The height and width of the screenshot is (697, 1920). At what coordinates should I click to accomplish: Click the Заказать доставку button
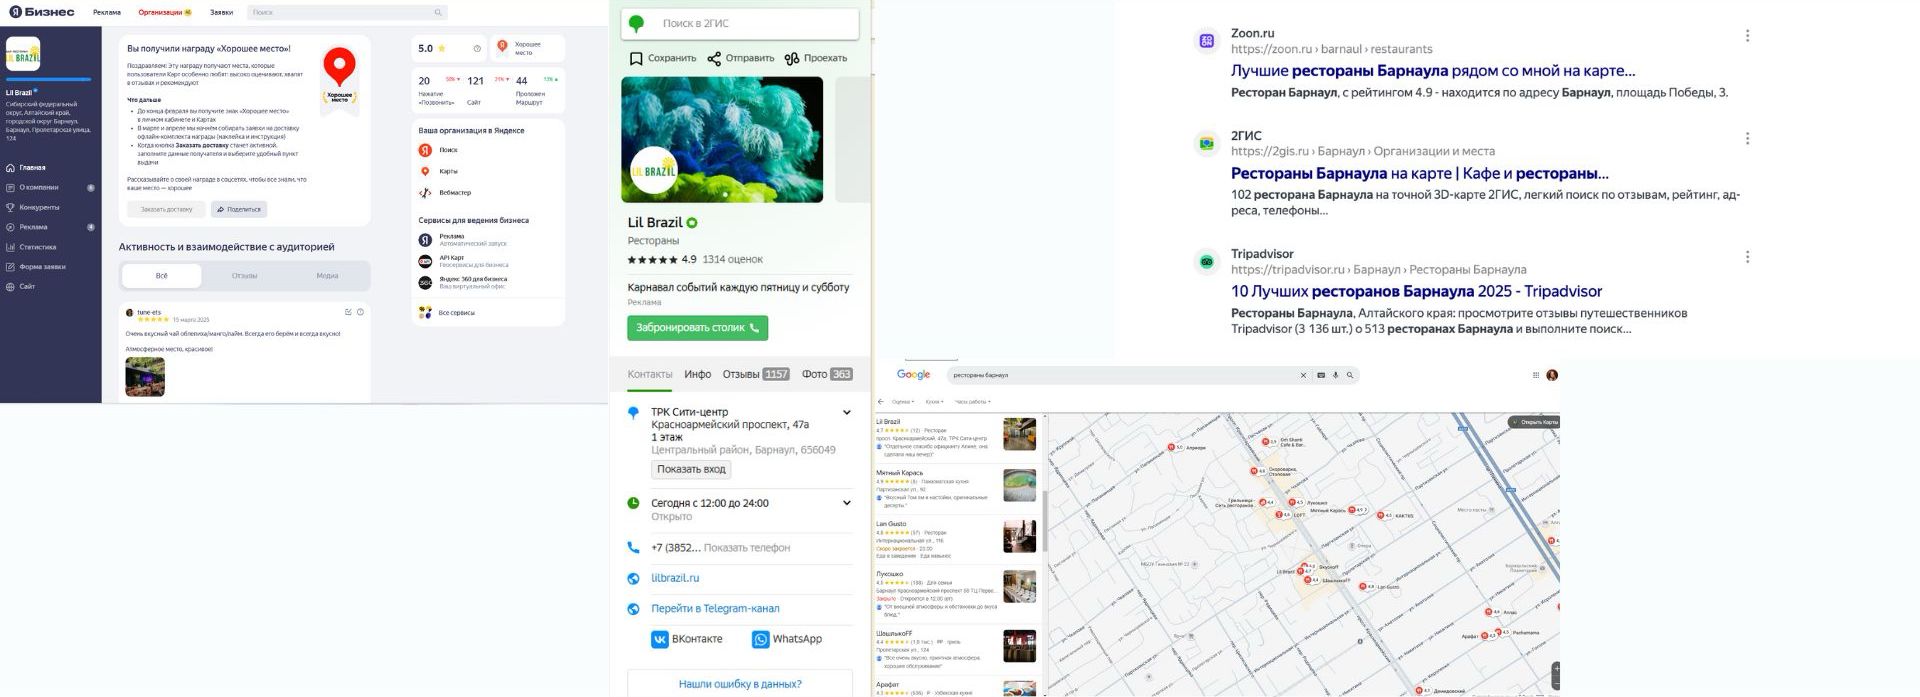pos(166,209)
